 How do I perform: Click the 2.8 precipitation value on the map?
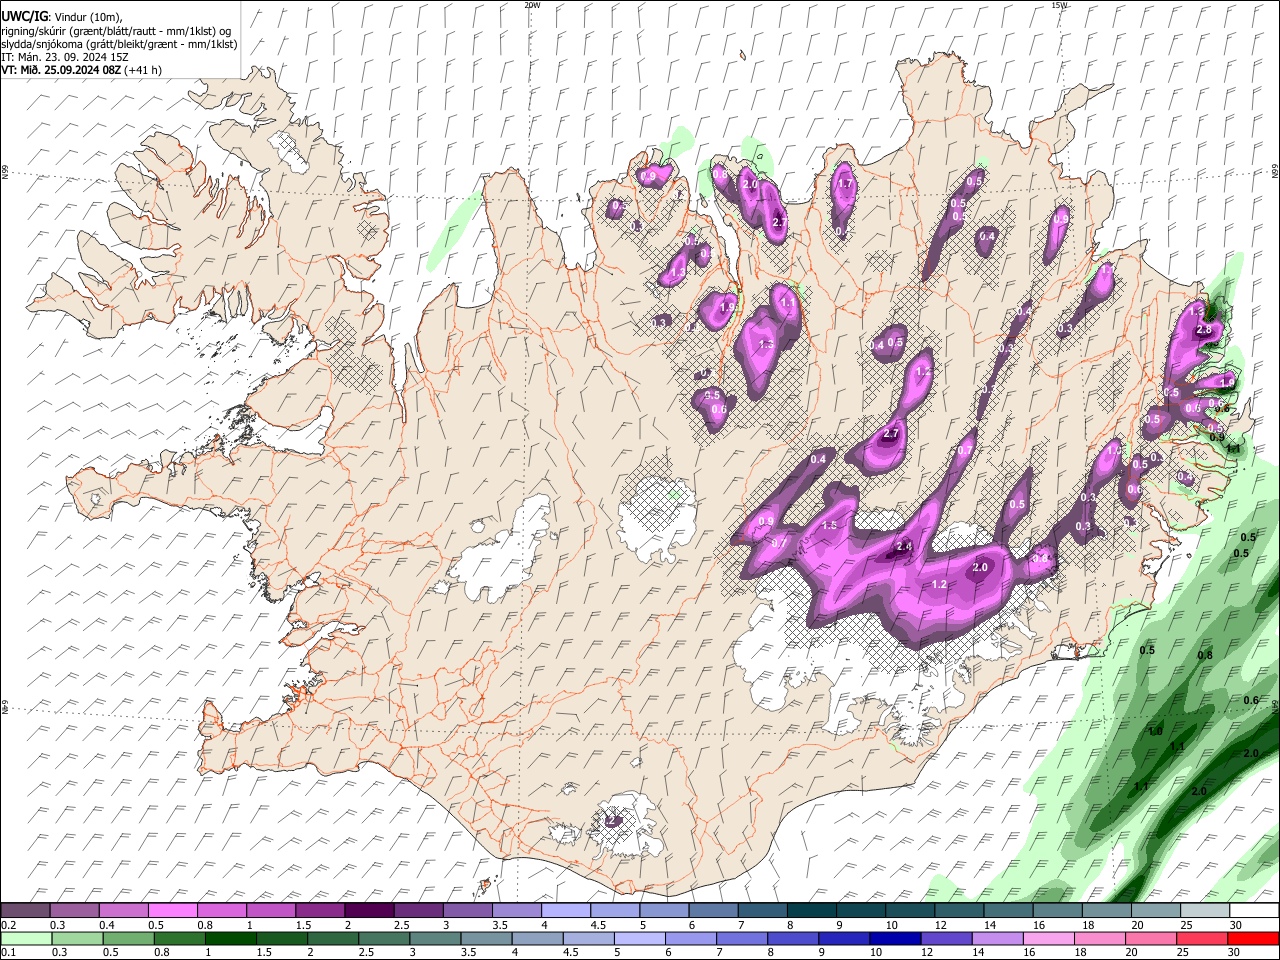[x=1204, y=330]
